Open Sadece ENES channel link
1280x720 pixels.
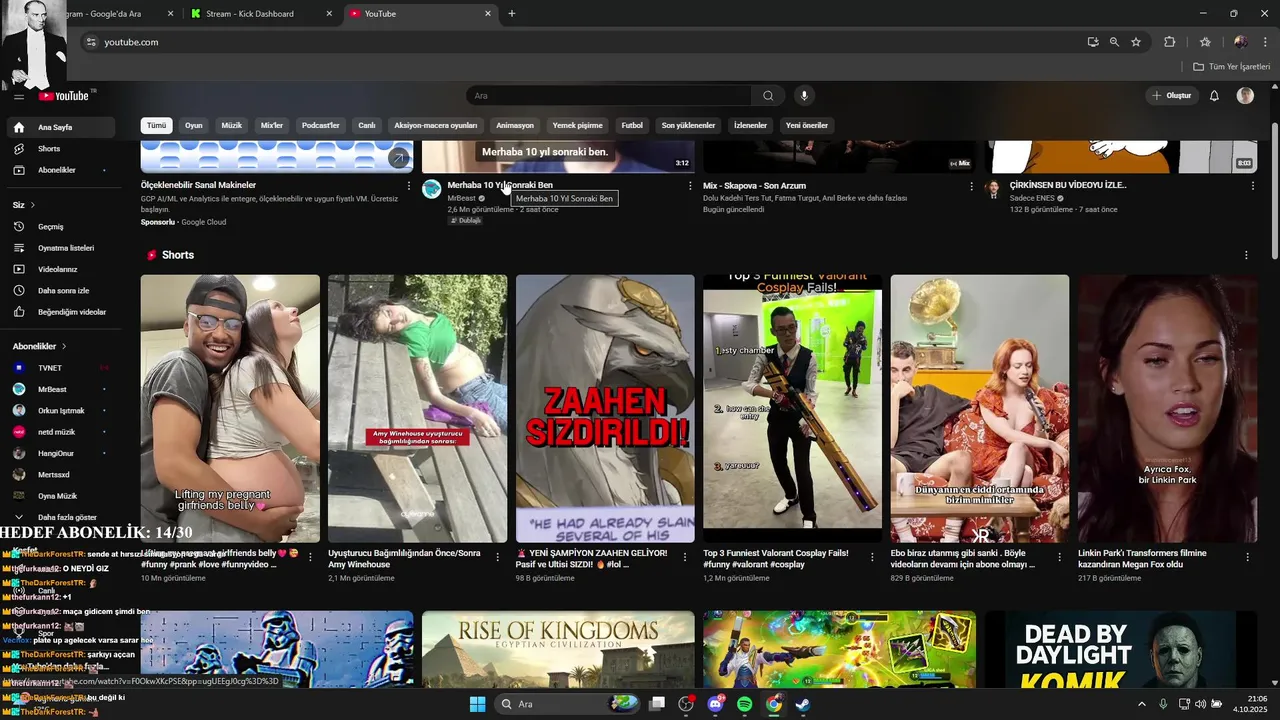pos(1033,198)
